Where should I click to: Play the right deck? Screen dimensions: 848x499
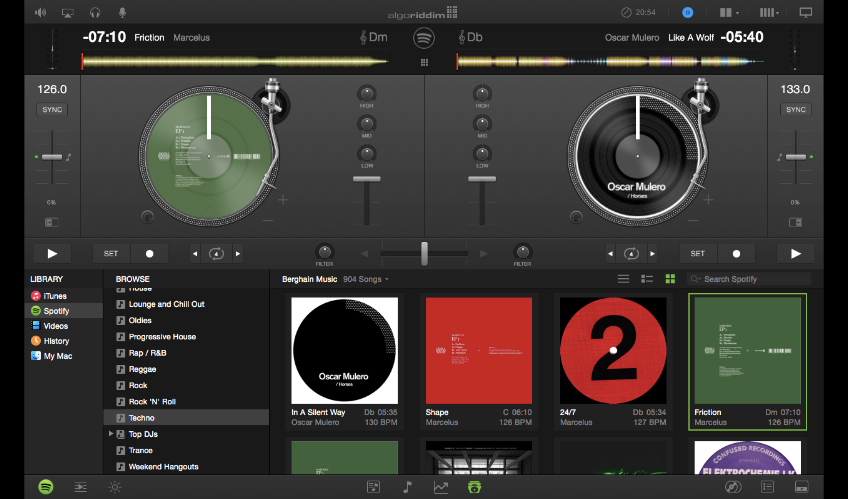[x=796, y=254]
